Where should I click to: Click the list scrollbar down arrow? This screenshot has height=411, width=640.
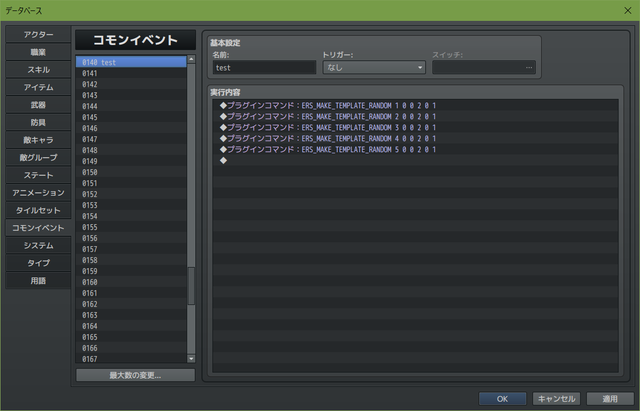click(x=191, y=359)
